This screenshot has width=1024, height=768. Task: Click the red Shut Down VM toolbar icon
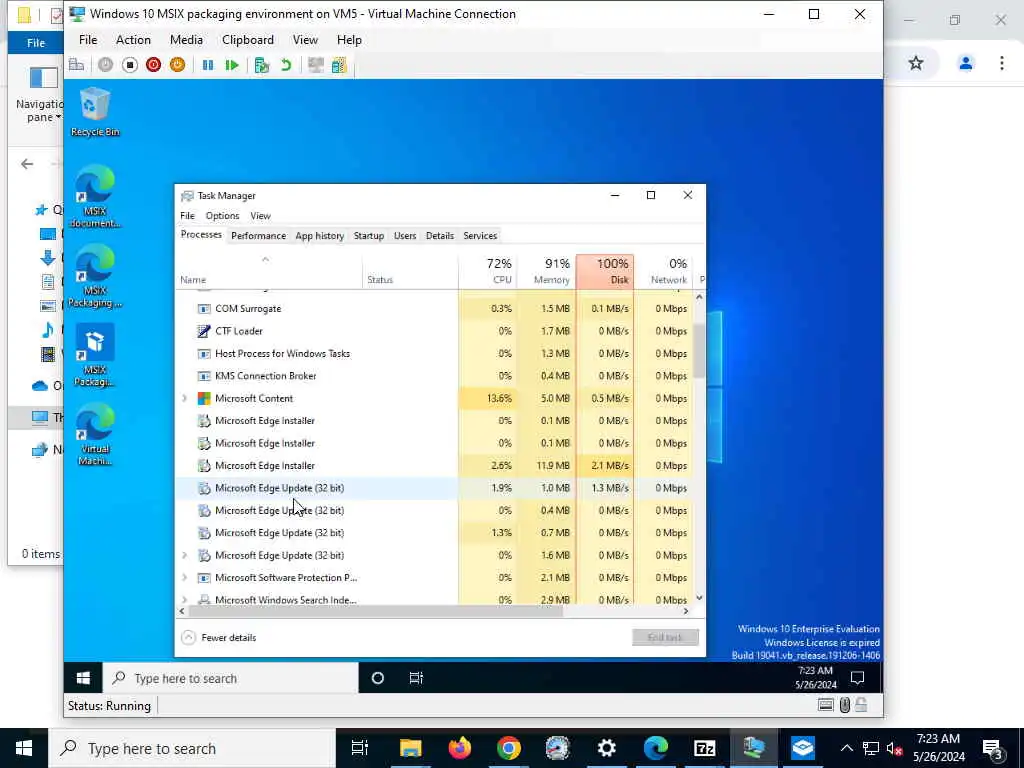coord(153,65)
